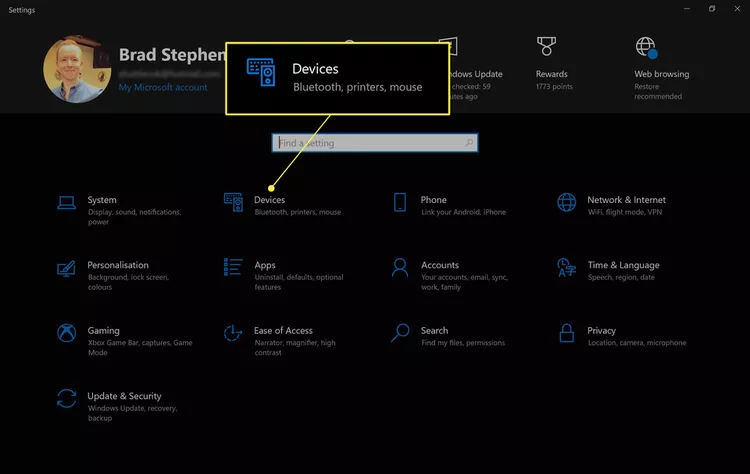Screen dimensions: 750x474
Task: Select the Web browsing globe icon
Action: 647,47
